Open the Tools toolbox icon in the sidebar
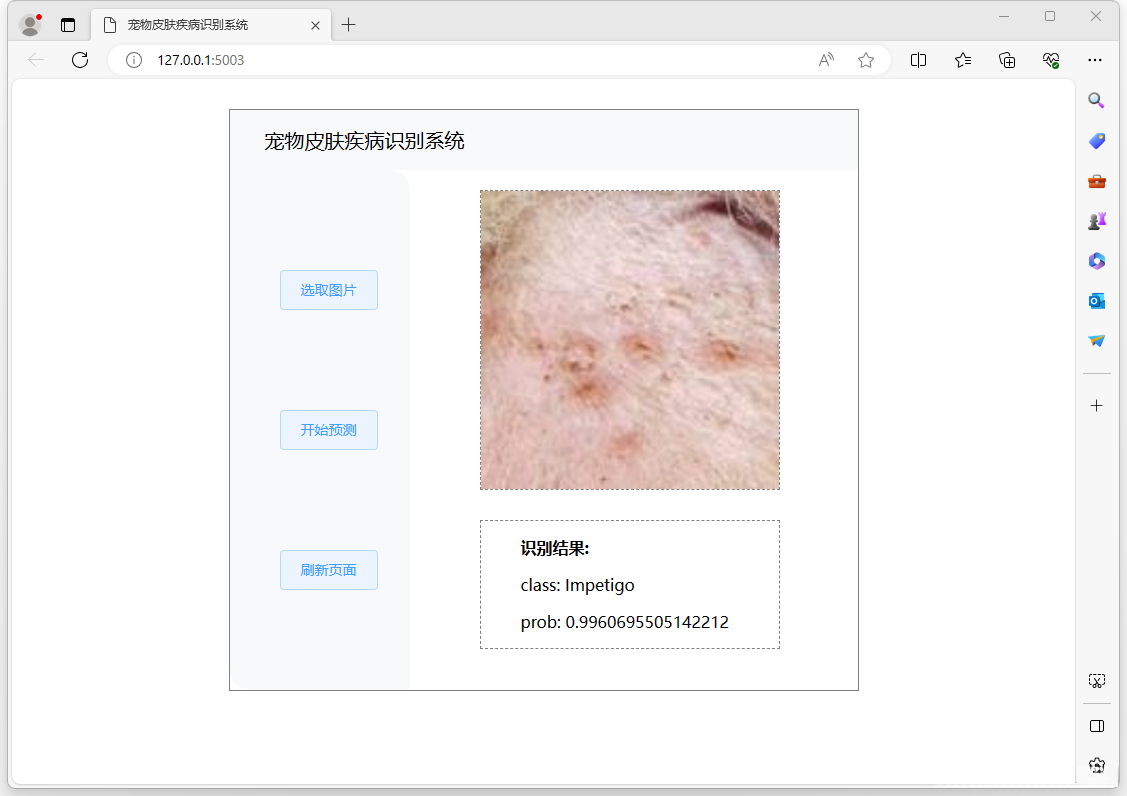 coord(1096,181)
